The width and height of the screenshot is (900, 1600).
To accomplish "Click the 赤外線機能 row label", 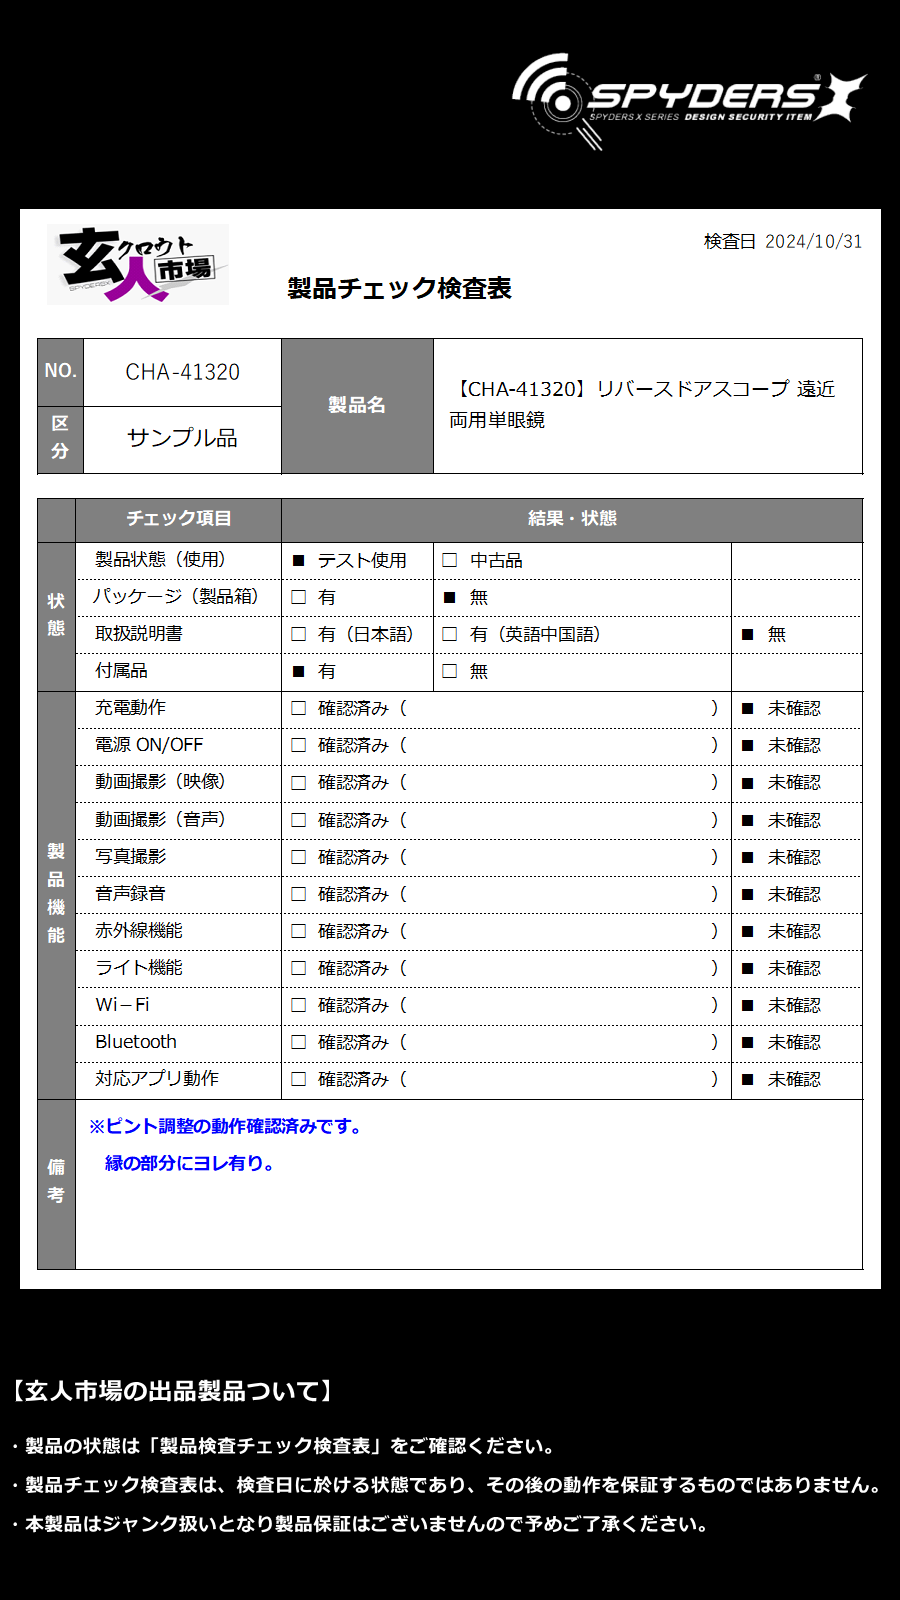I will (139, 931).
